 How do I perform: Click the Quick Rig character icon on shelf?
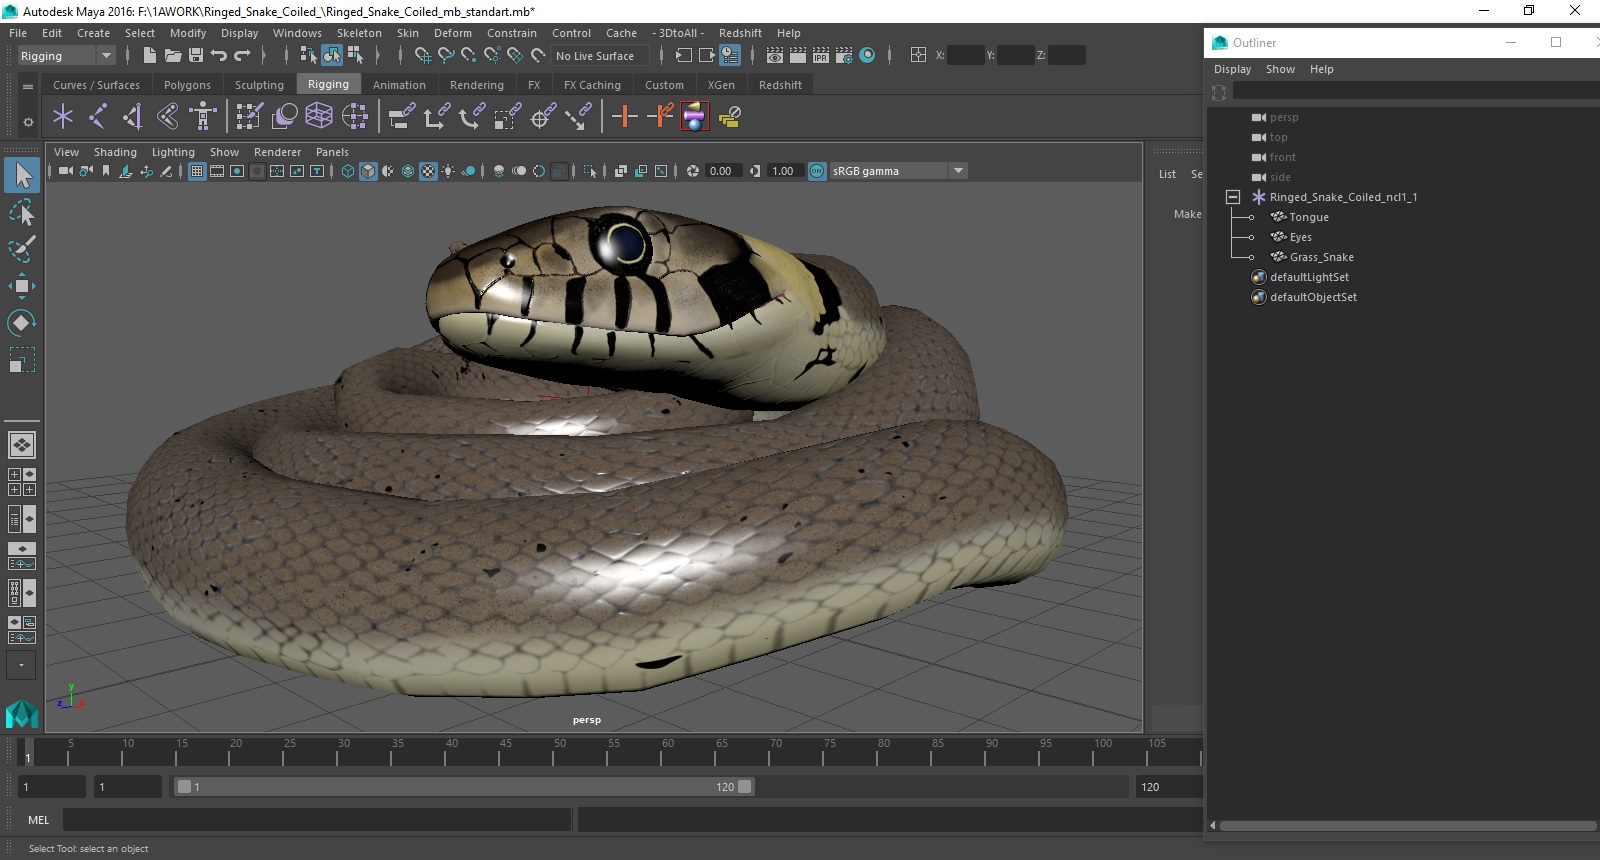(203, 117)
